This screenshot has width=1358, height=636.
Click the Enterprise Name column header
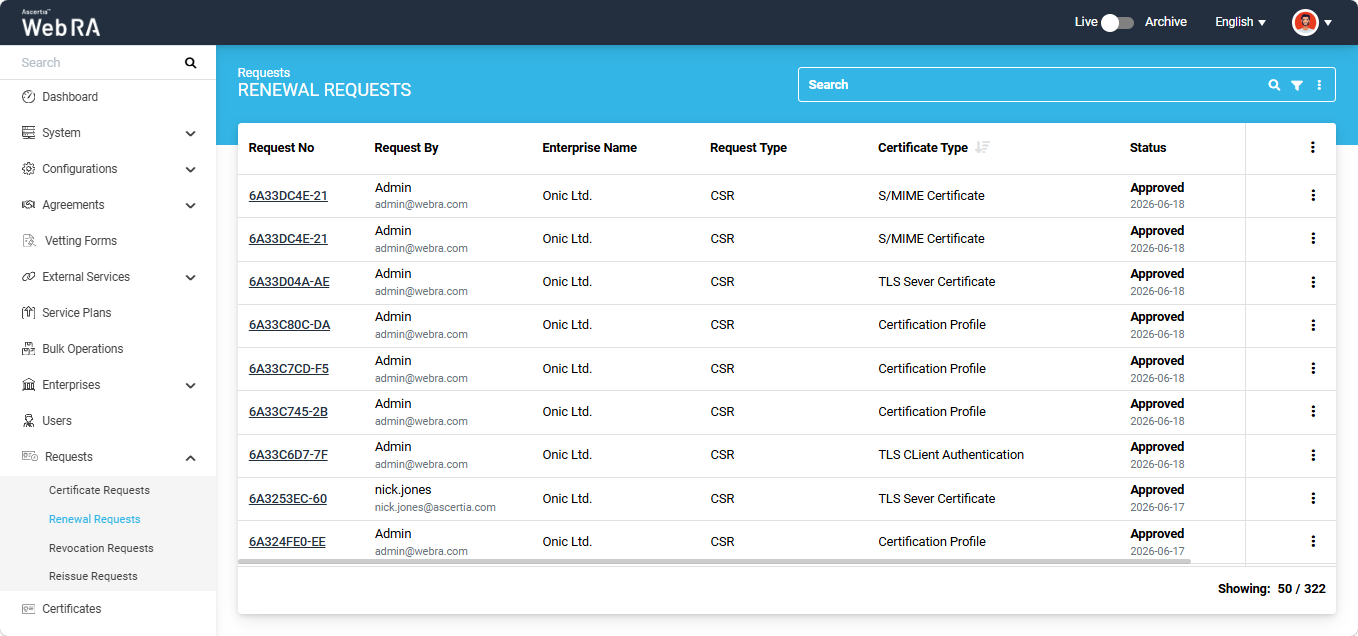(x=589, y=148)
